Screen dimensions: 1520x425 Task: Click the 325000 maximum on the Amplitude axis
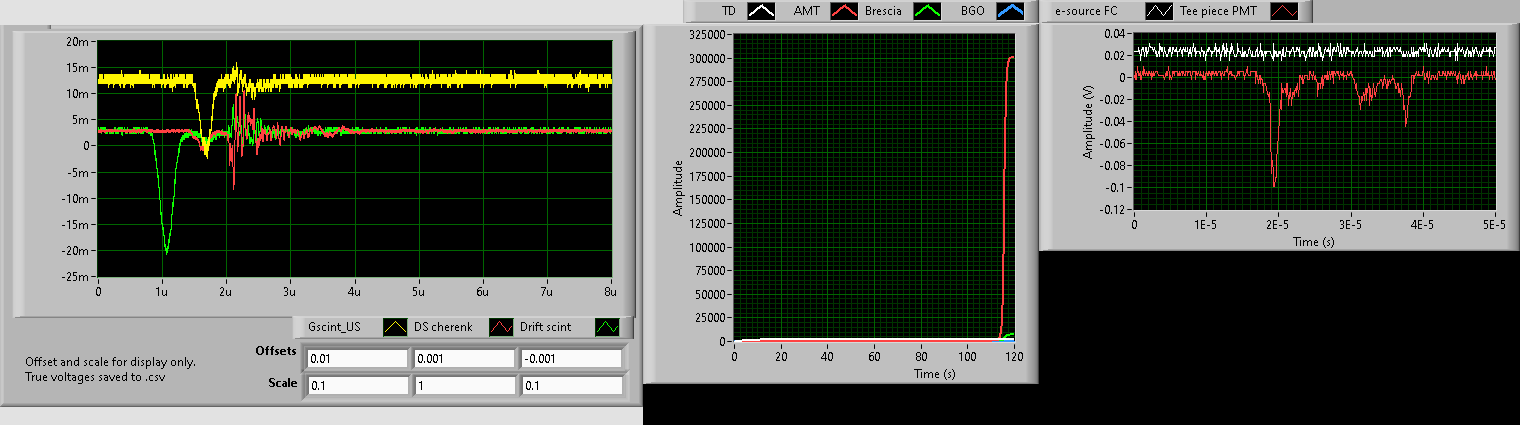pyautogui.click(x=705, y=34)
